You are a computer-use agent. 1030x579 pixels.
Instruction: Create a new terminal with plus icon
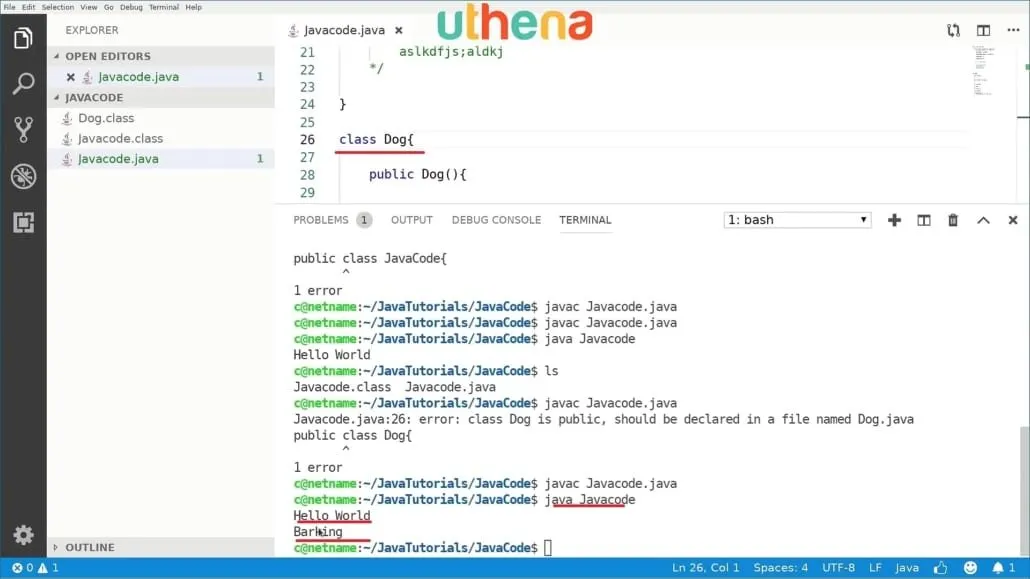coord(894,220)
